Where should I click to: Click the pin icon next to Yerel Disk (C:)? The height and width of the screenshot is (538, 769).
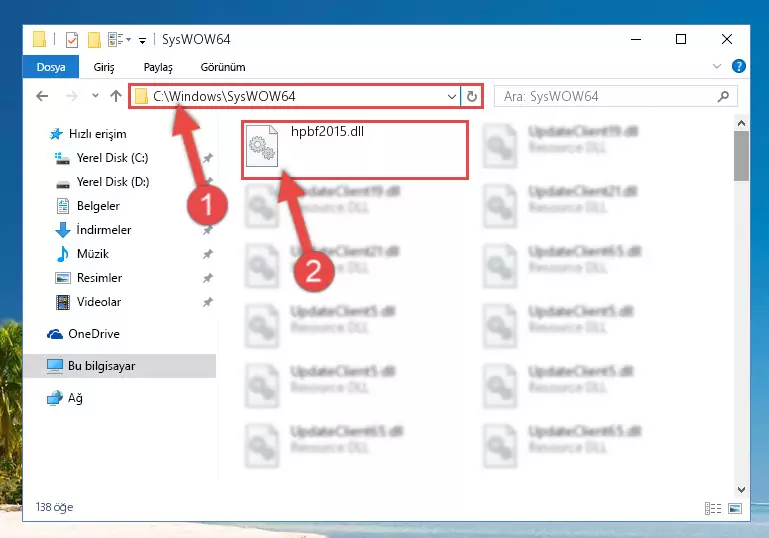click(208, 158)
